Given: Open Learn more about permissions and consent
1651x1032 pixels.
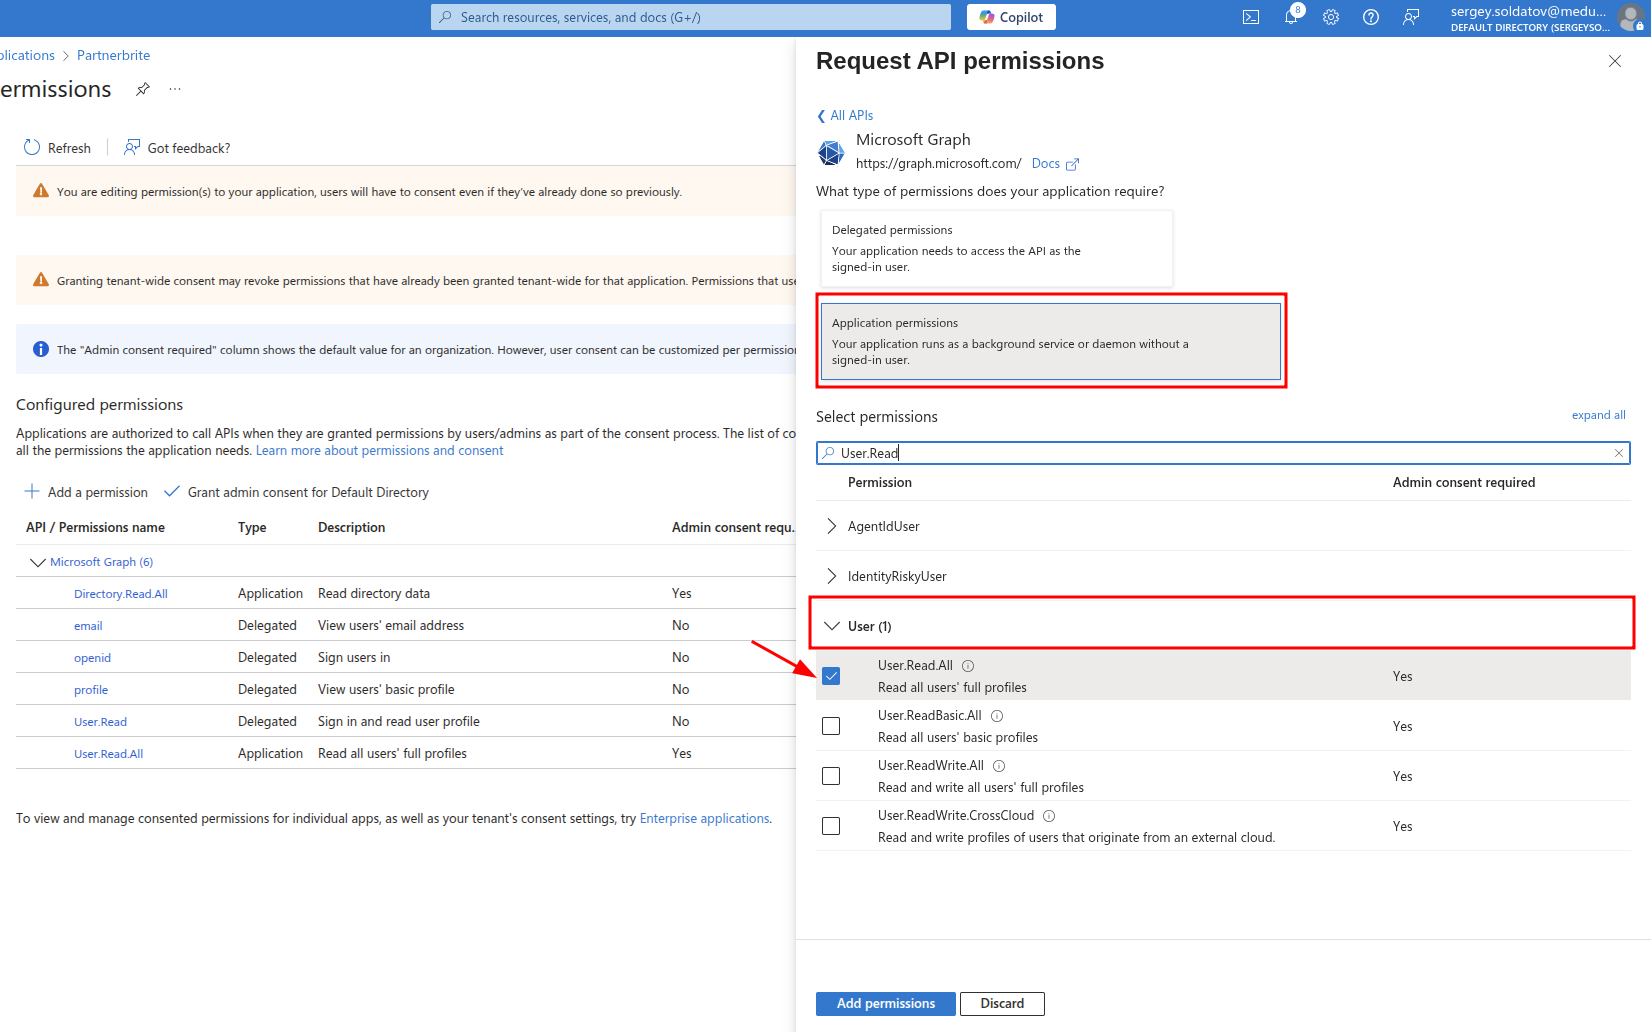Looking at the screenshot, I should point(379,451).
